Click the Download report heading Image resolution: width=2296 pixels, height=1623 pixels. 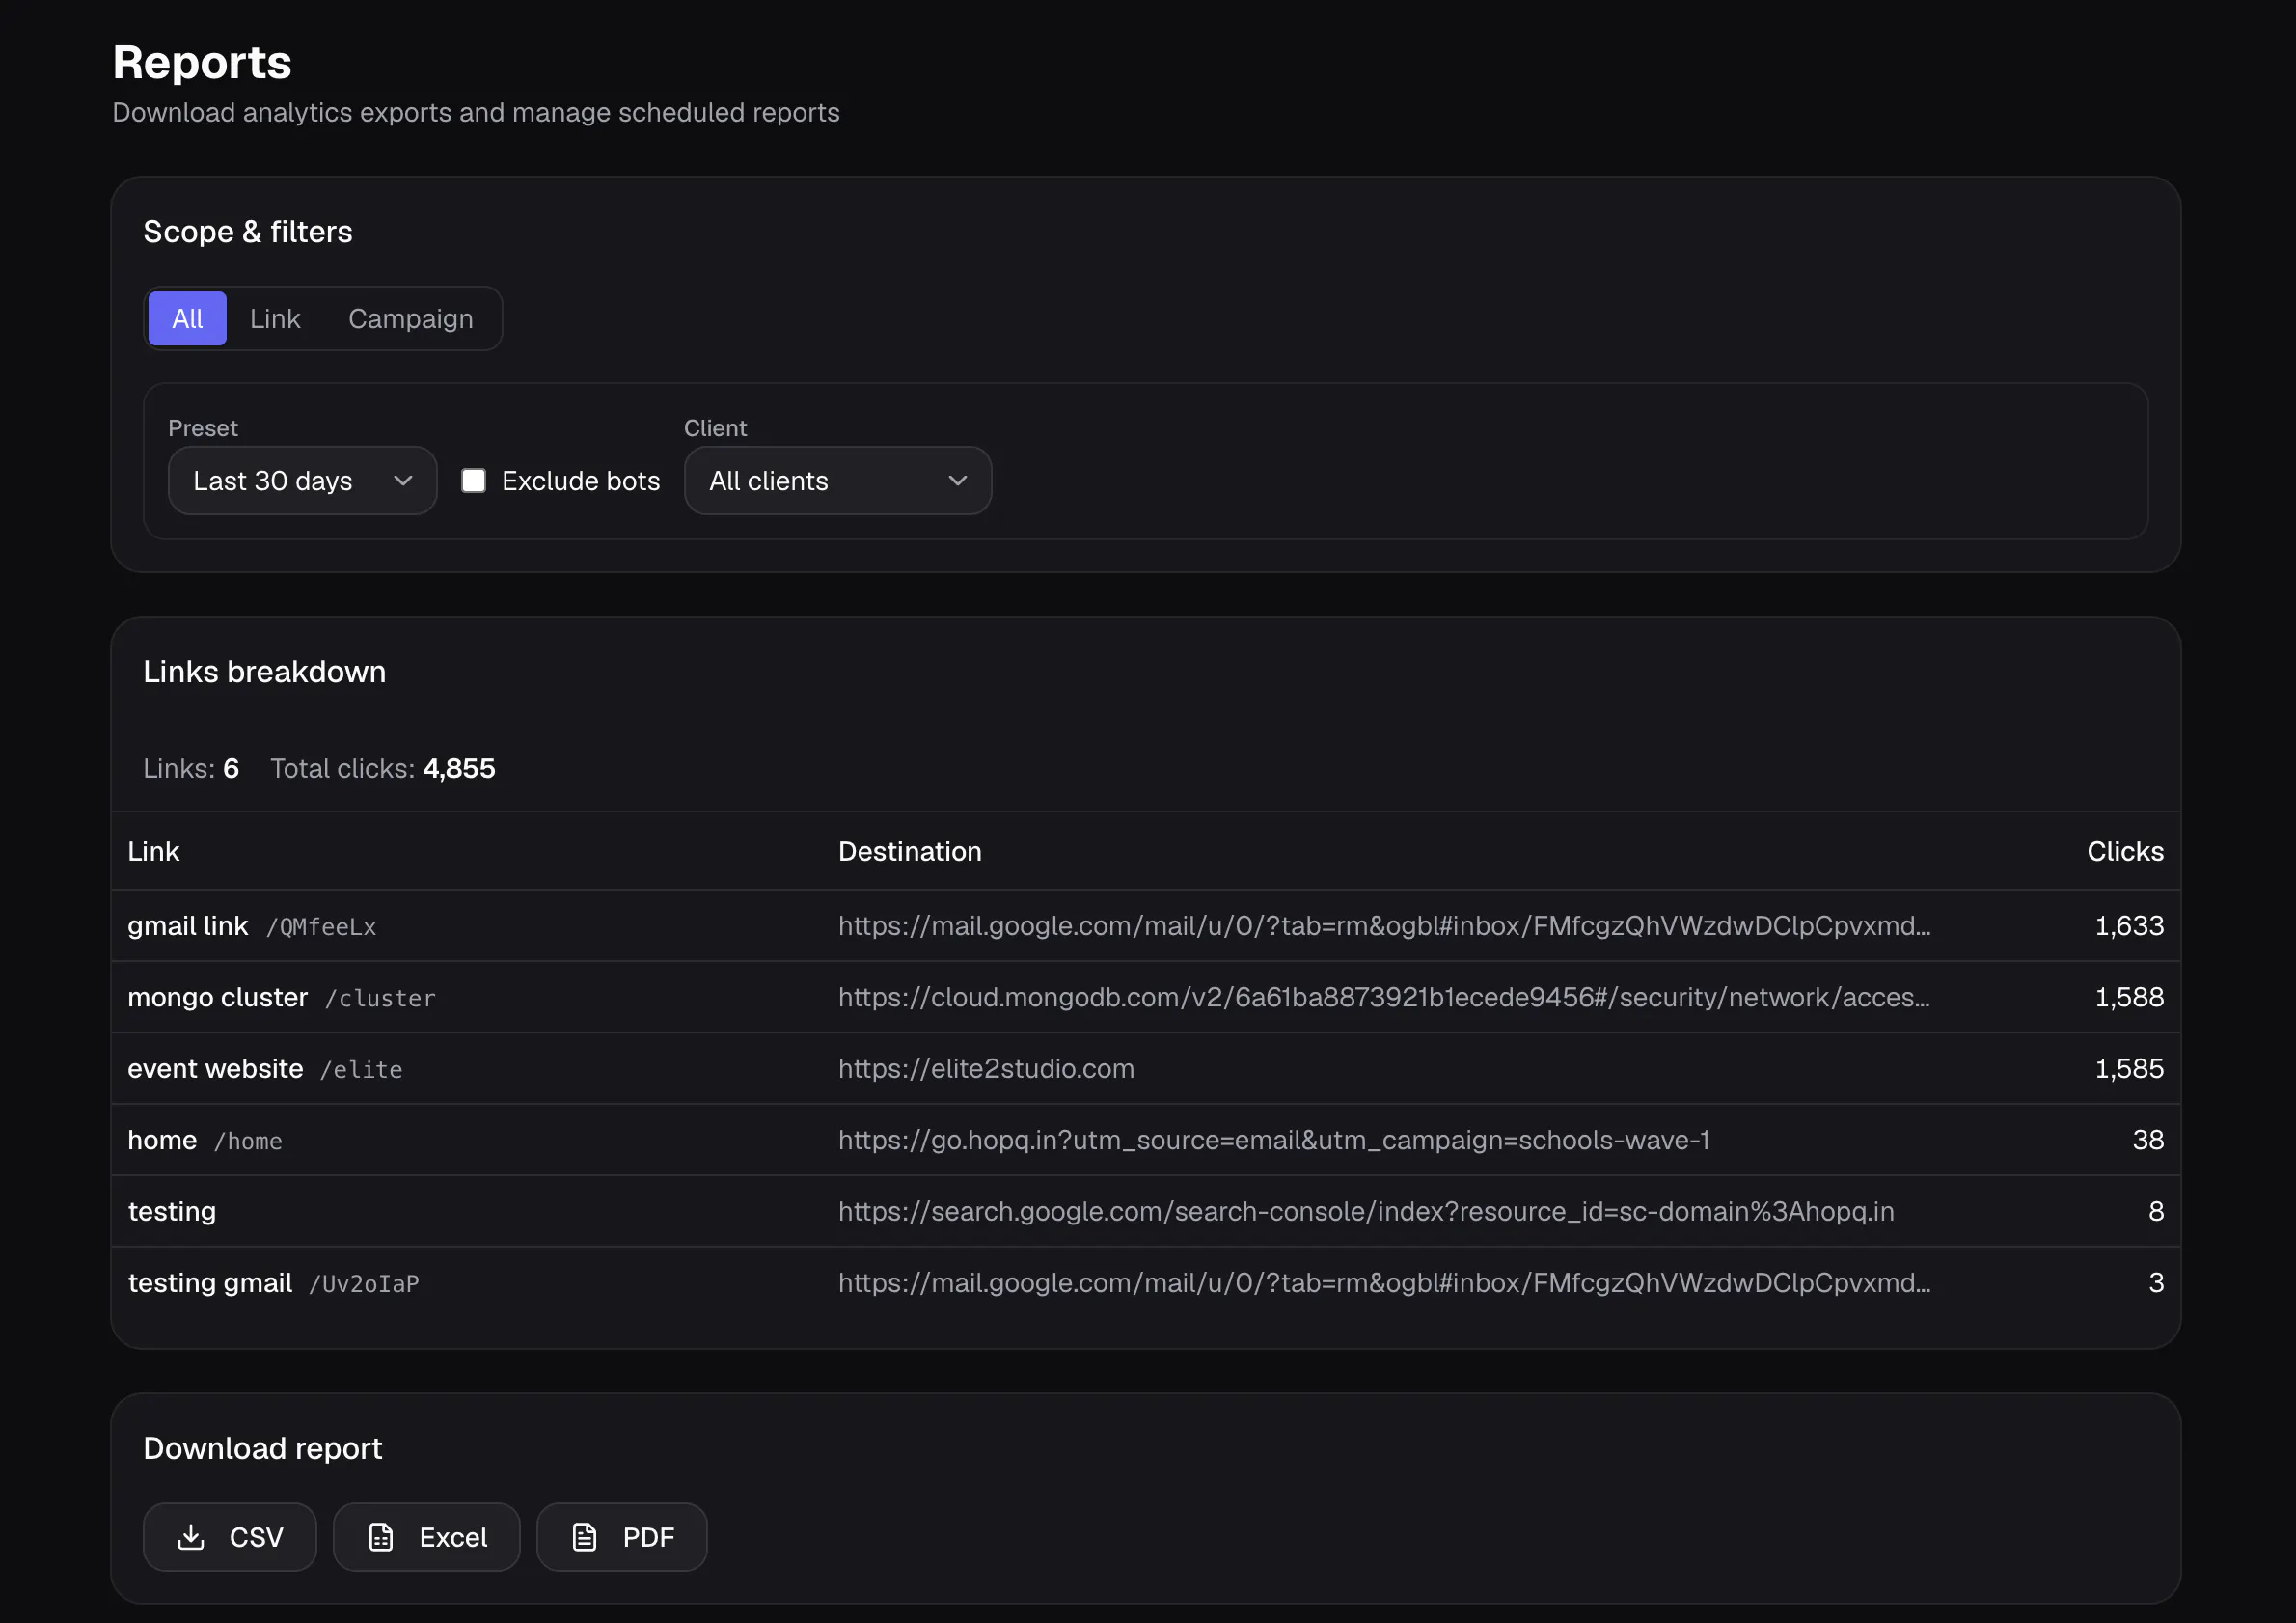[x=263, y=1449]
